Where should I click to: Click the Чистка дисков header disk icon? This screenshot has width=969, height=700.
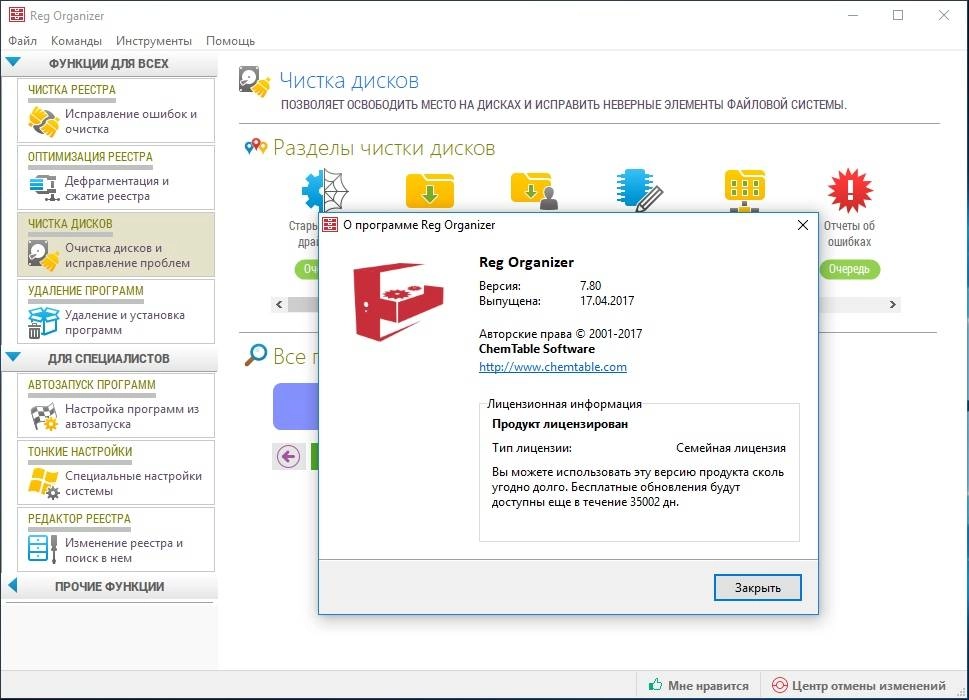point(255,82)
